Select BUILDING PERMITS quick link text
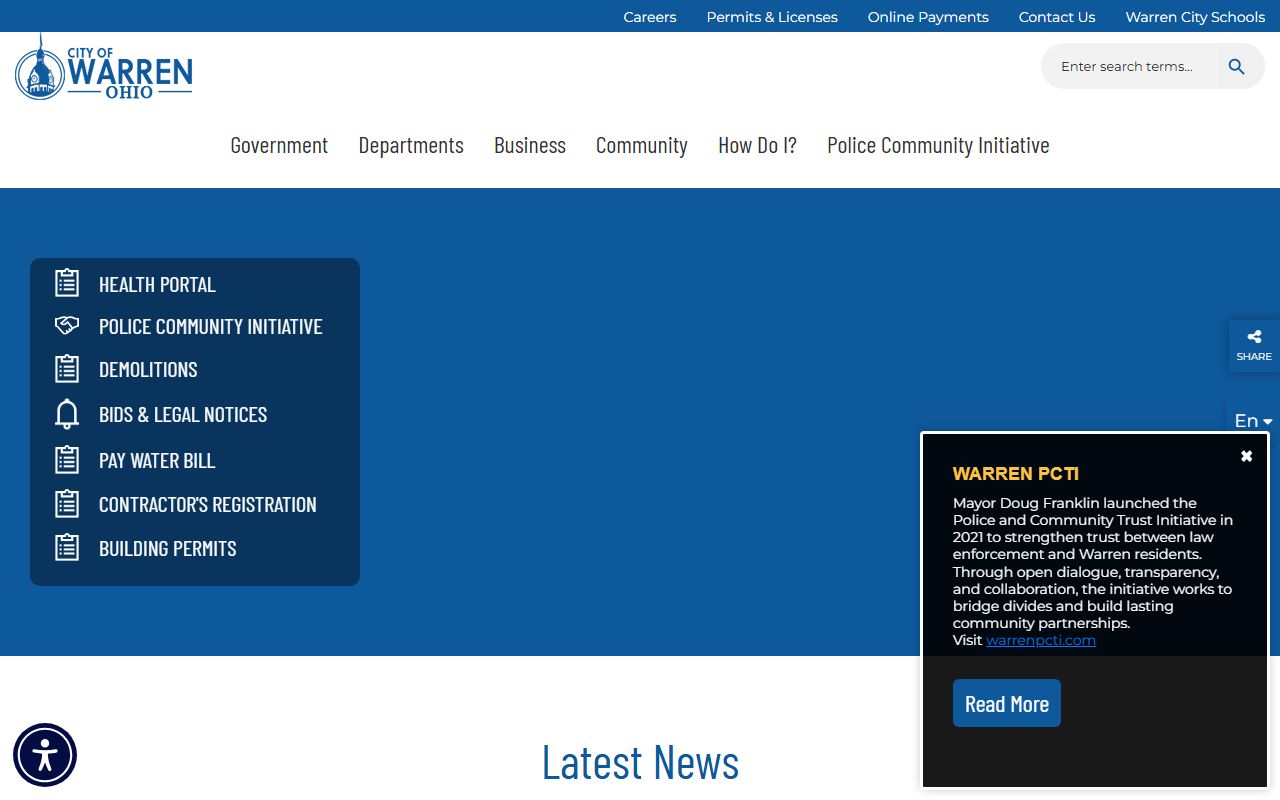The width and height of the screenshot is (1280, 800). point(168,549)
